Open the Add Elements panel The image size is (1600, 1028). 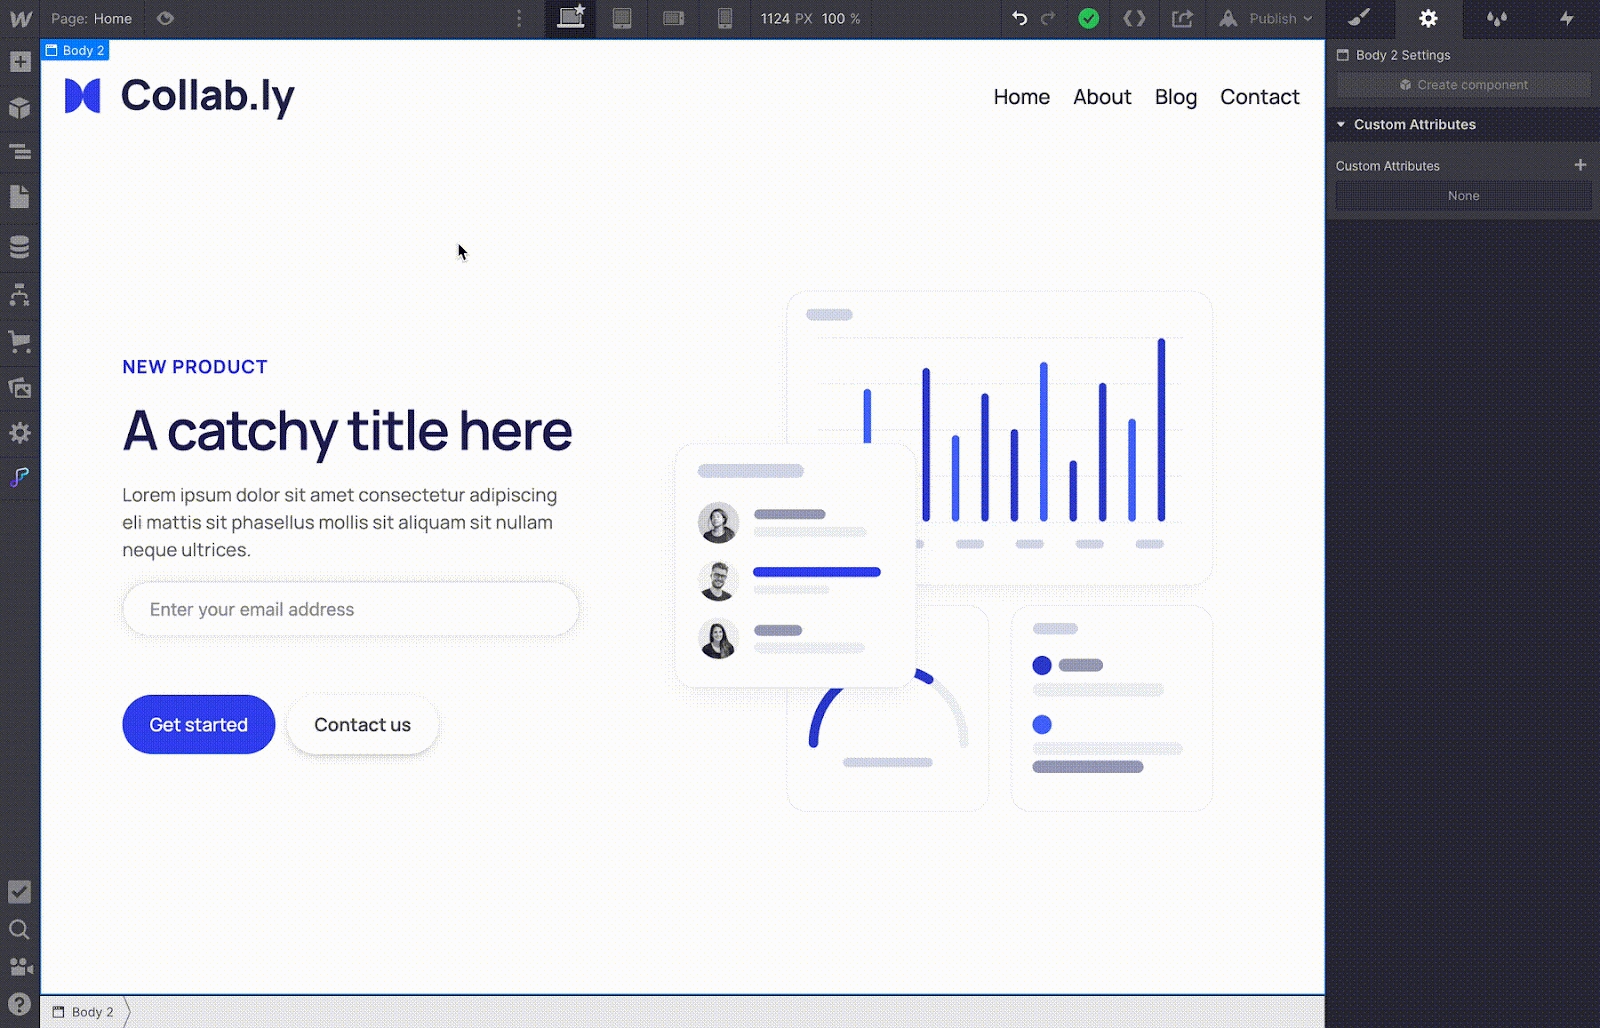[20, 62]
